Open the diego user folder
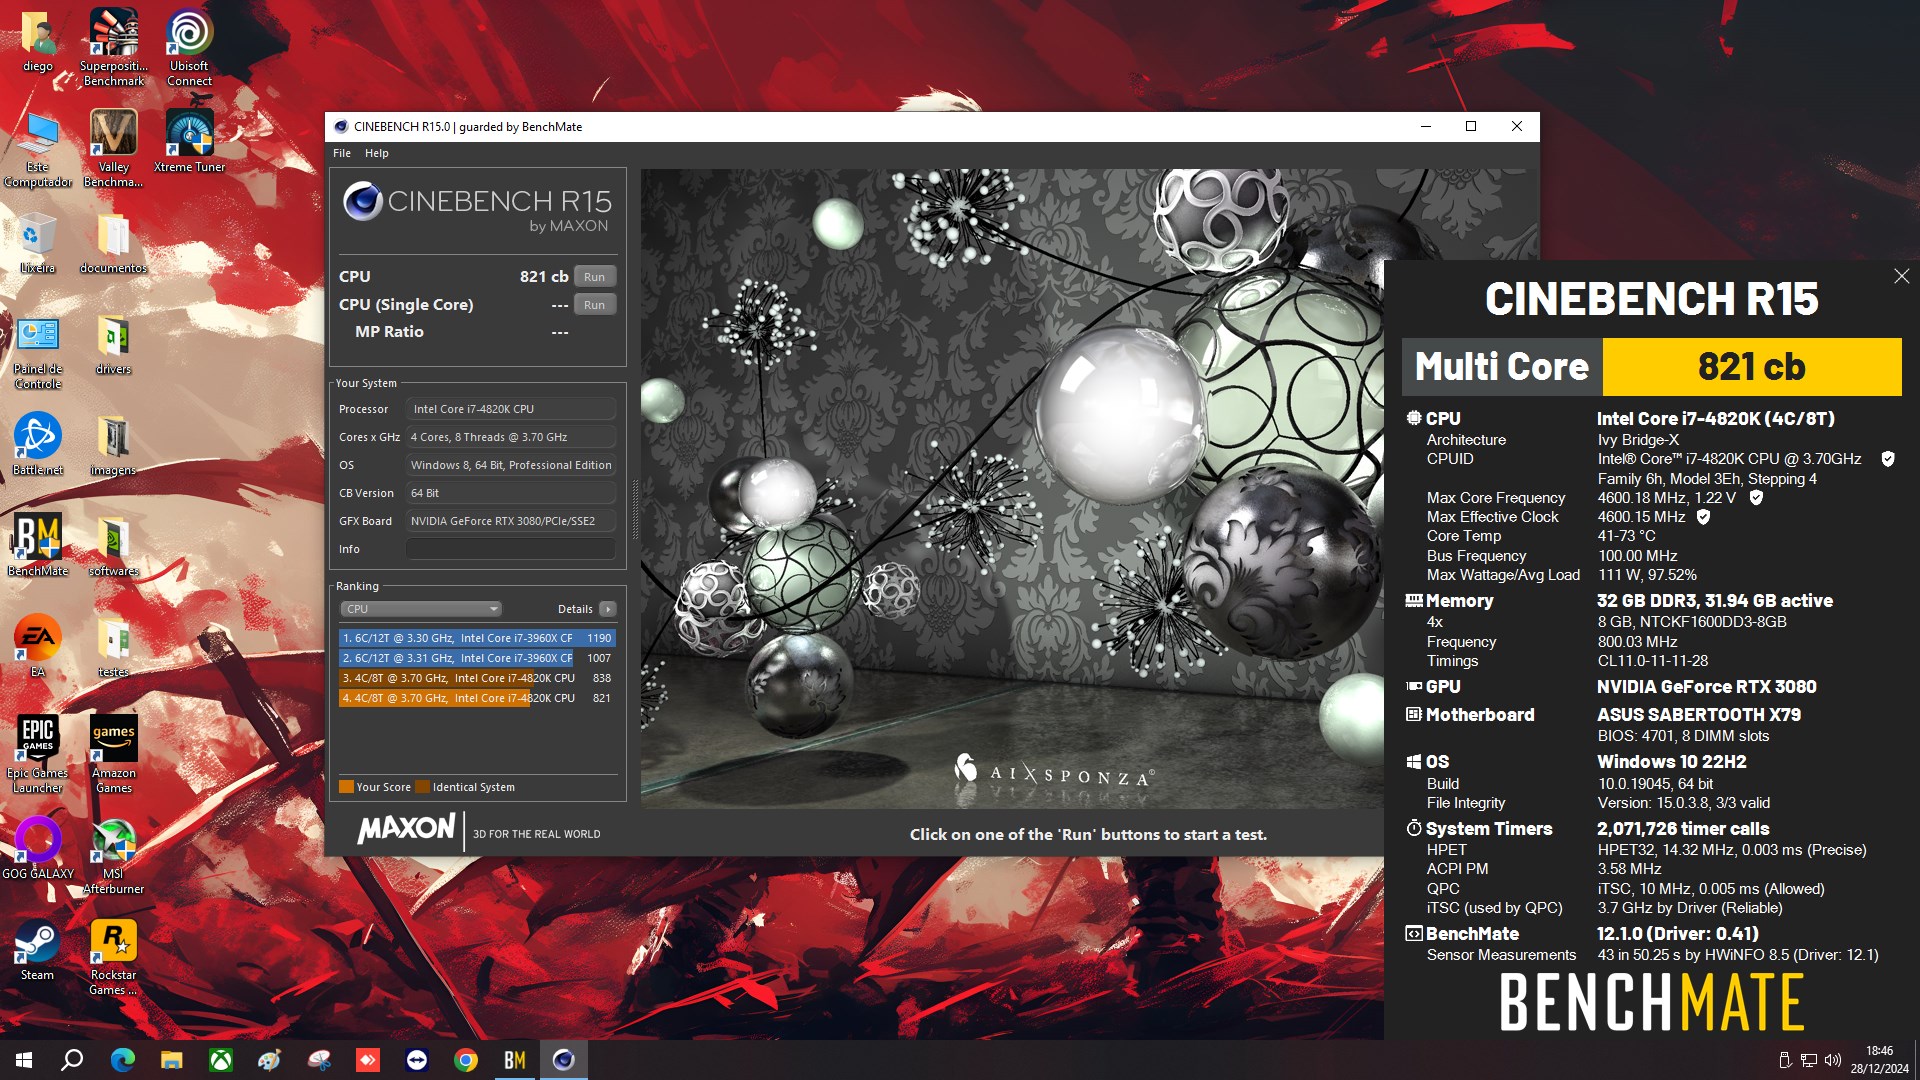Viewport: 1920px width, 1080px height. click(38, 40)
